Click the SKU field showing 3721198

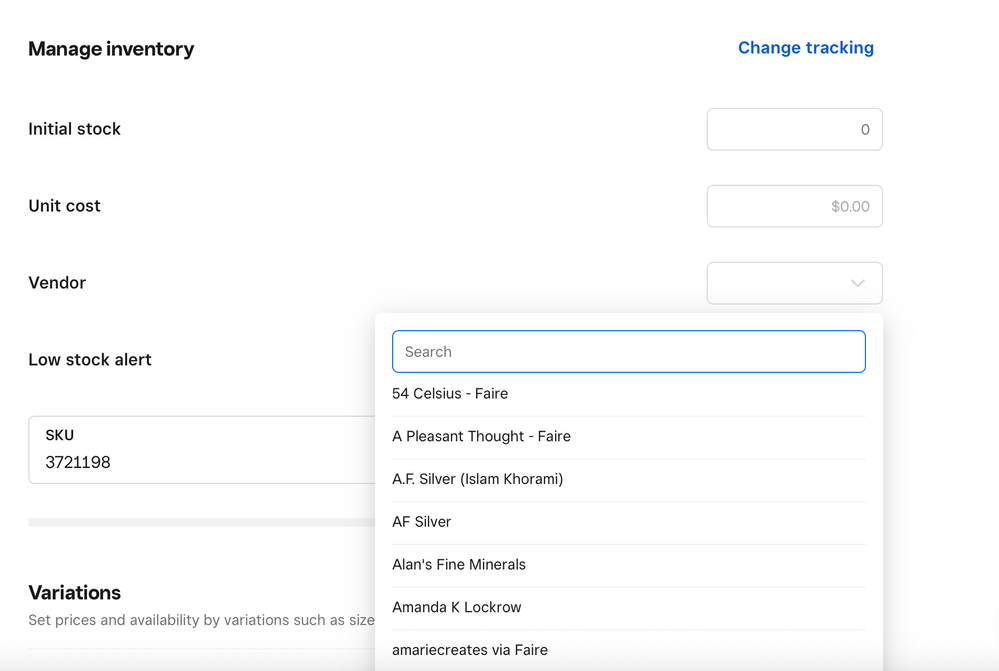click(x=200, y=451)
